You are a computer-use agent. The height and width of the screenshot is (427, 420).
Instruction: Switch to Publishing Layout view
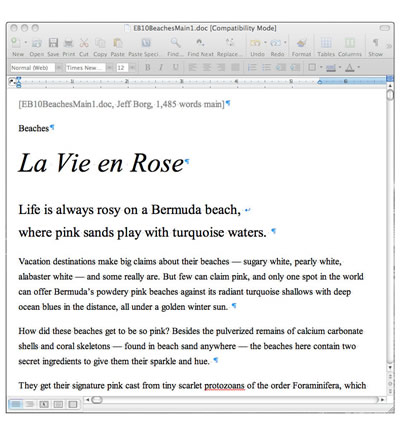pyautogui.click(x=44, y=404)
